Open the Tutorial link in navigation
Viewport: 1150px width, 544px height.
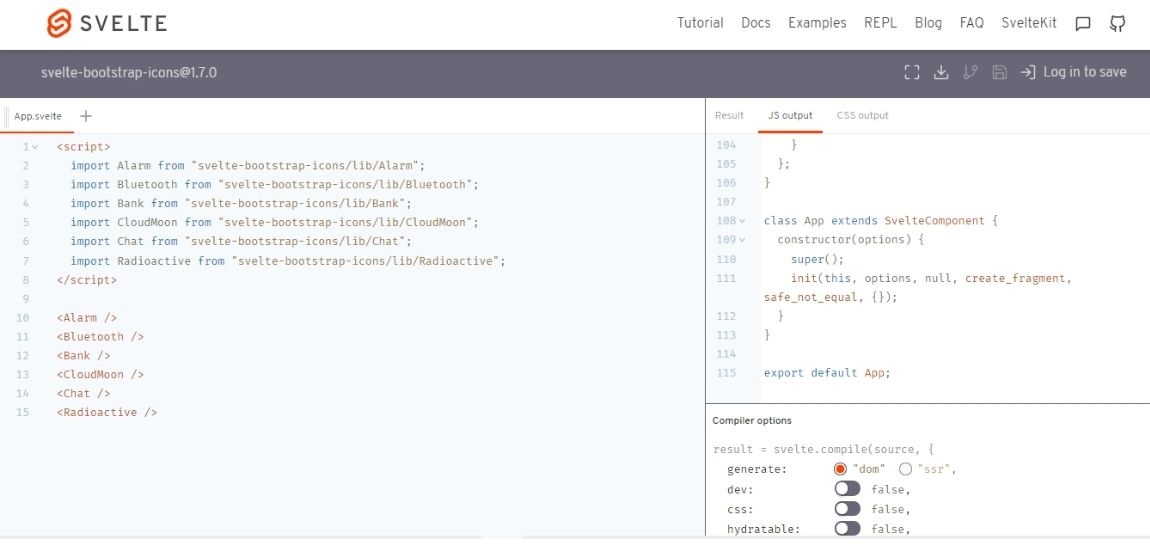click(700, 23)
